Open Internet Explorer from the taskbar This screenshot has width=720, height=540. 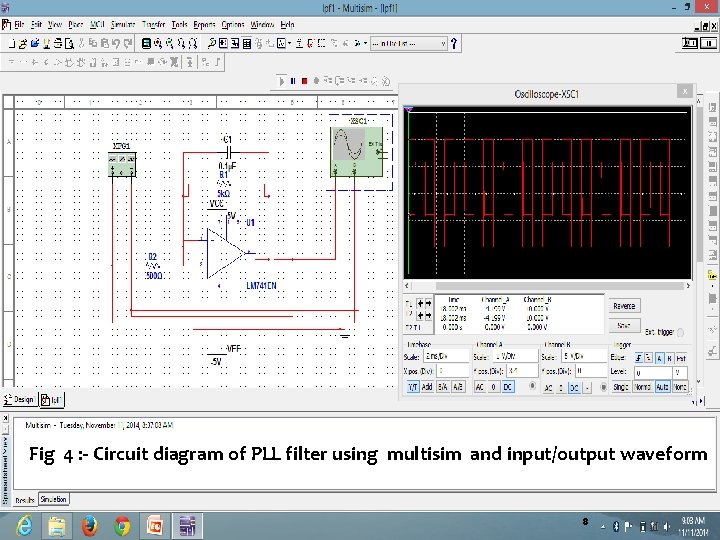pyautogui.click(x=24, y=526)
